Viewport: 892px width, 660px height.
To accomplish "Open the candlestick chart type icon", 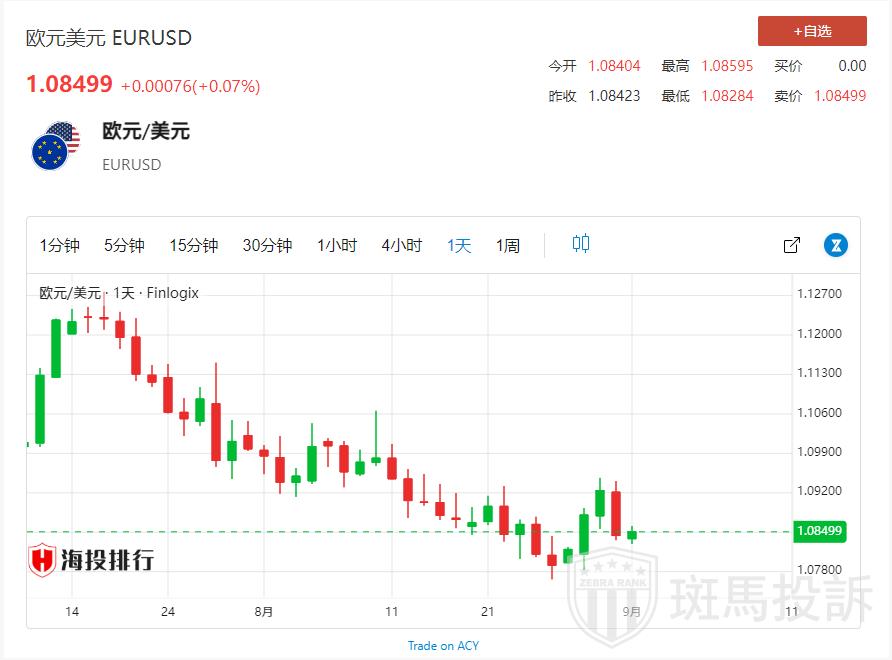I will (581, 244).
